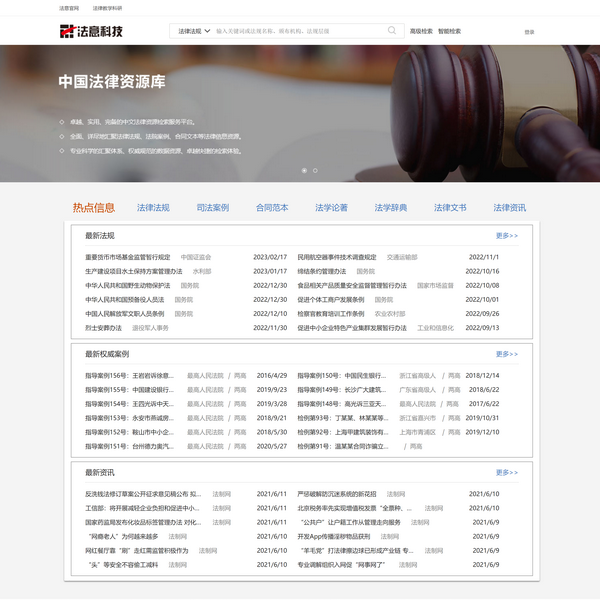This screenshot has width=600, height=600.
Task: Select the first banner carousel dot
Action: pos(305,170)
